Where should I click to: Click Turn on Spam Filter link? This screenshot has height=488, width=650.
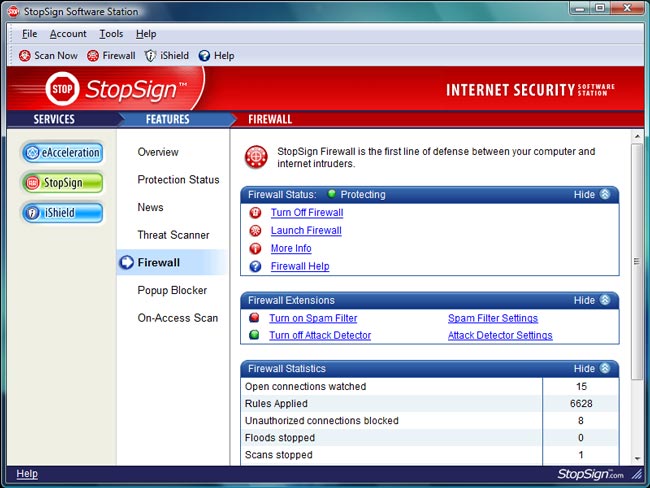click(x=313, y=318)
